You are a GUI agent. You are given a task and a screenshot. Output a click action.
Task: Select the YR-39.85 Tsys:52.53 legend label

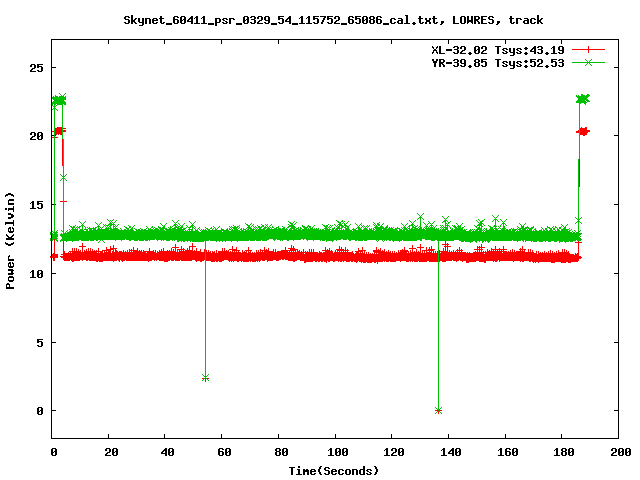click(498, 63)
